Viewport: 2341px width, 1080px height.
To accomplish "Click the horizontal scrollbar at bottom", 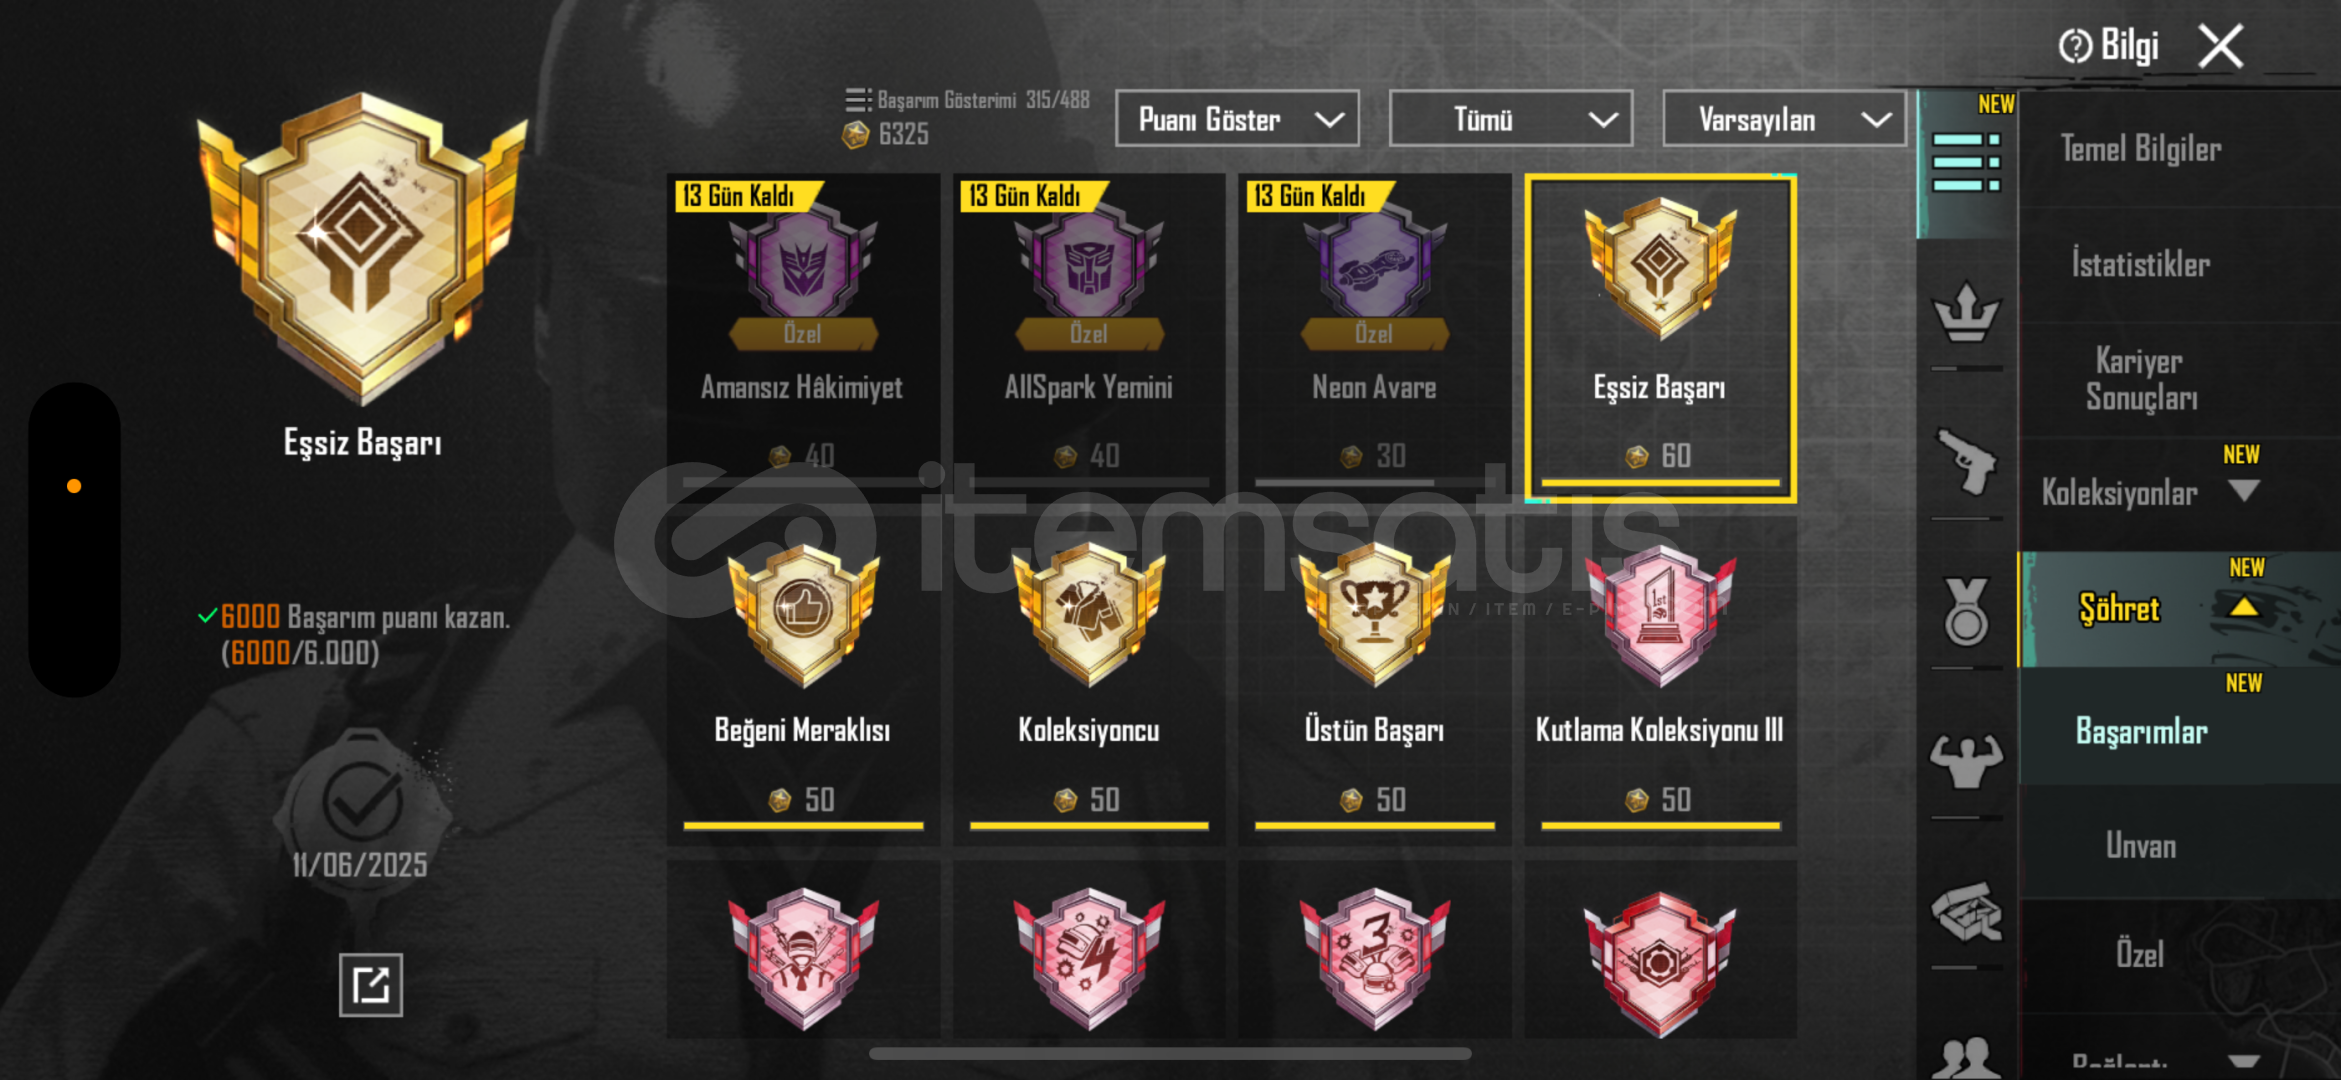I will pyautogui.click(x=1170, y=1053).
